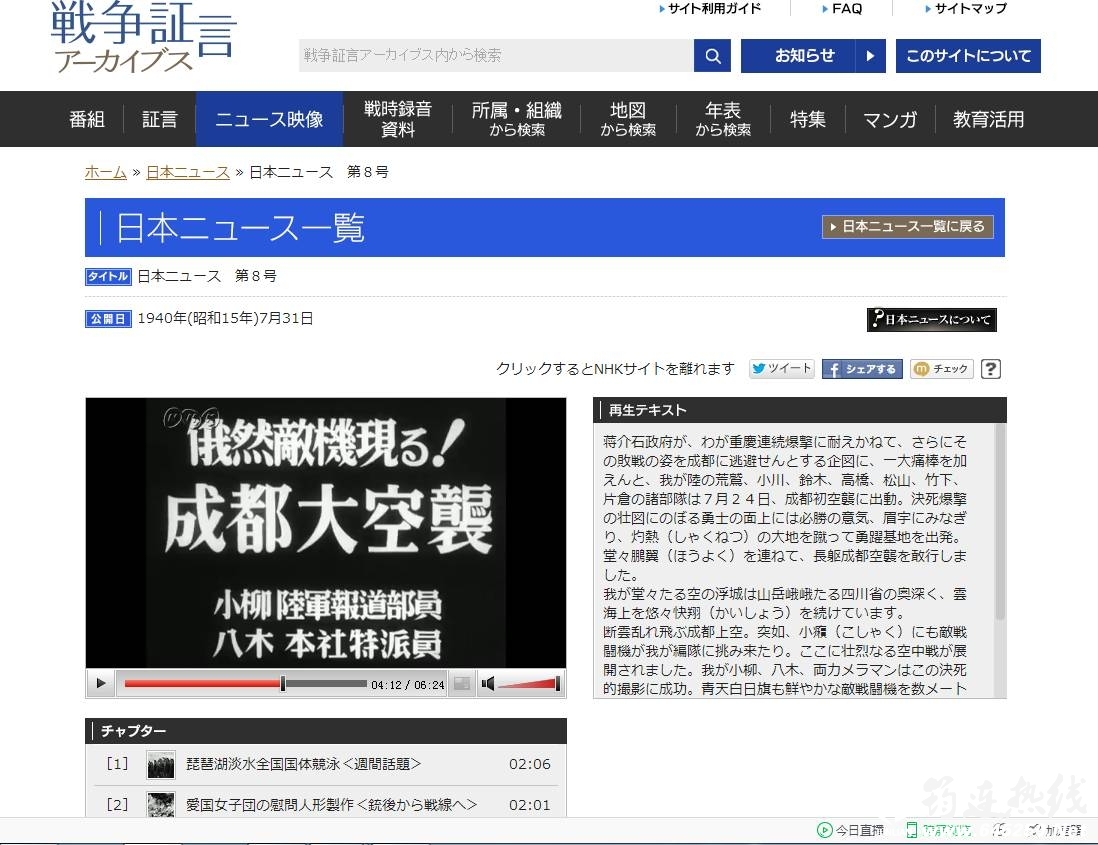
Task: Open サイト利用ガイド link
Action: click(710, 8)
